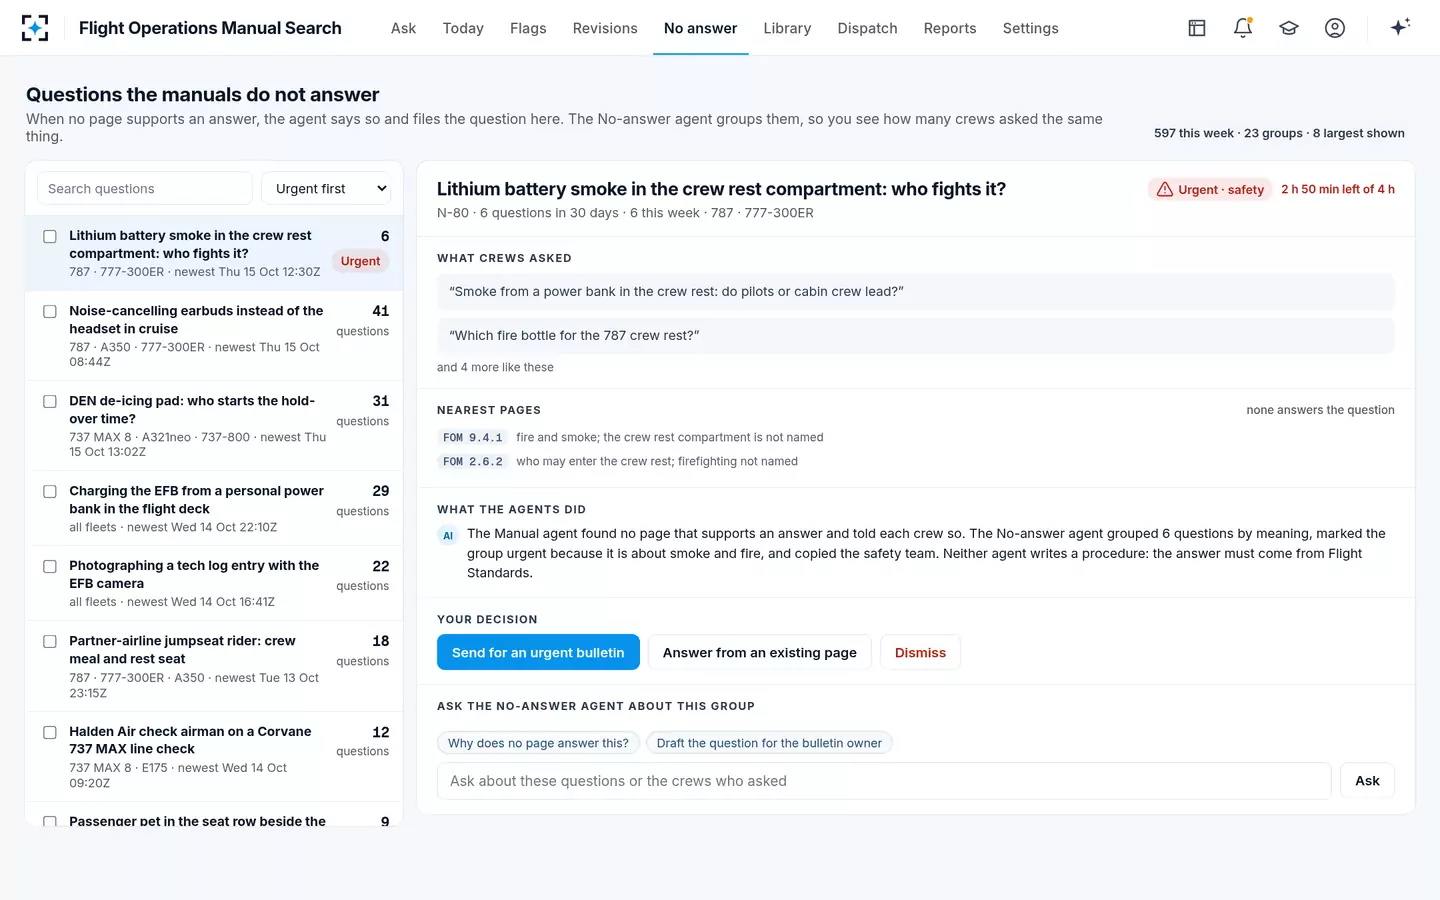Click the red Urgent tag on the lithium battery row

pos(360,261)
